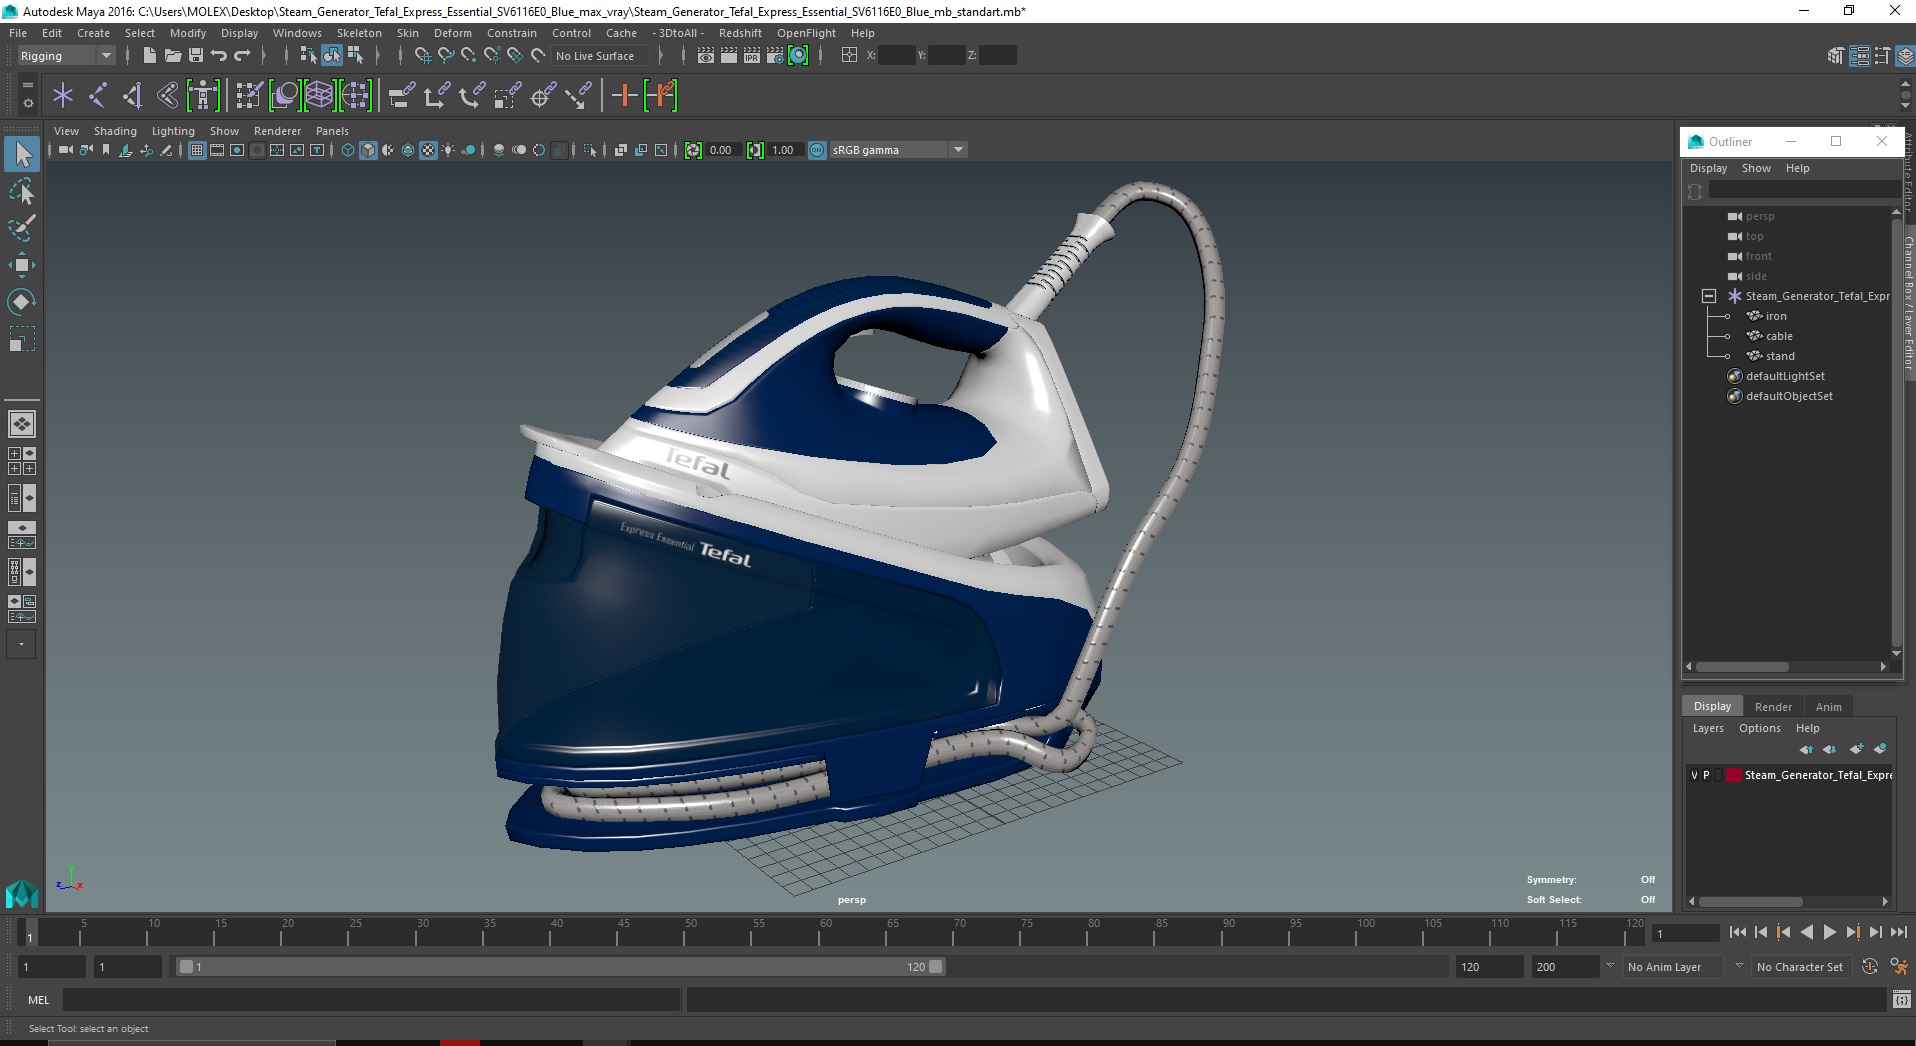Apply Point constraint from the shelf
This screenshot has width=1916, height=1046.
(x=436, y=96)
